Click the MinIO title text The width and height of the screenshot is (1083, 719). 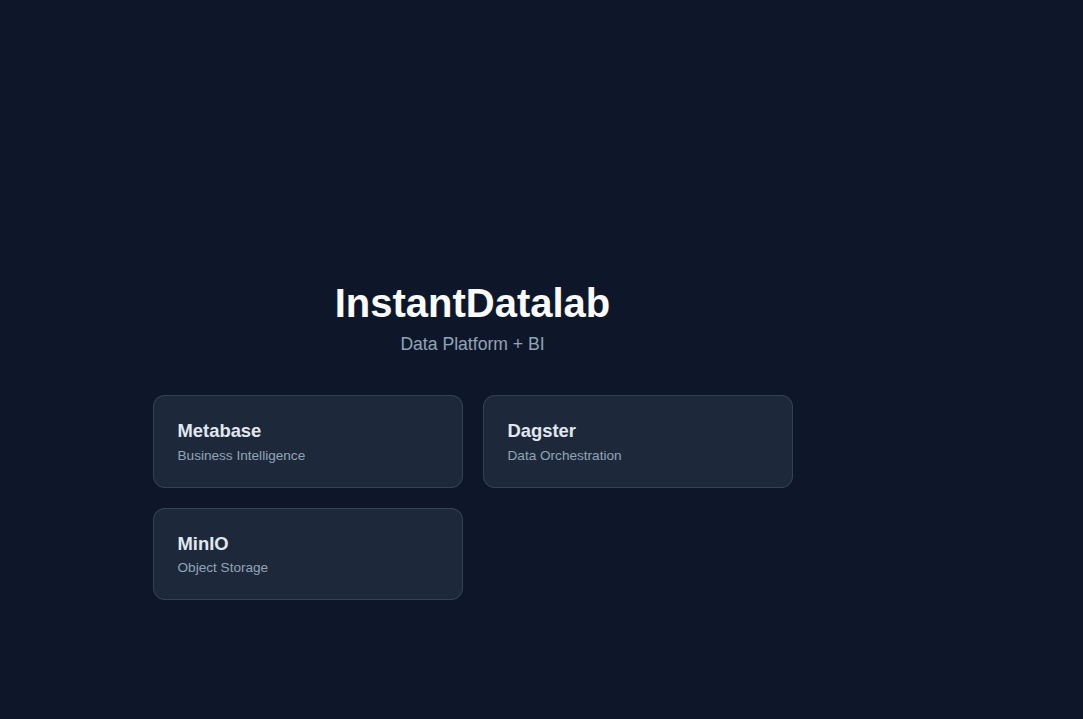pyautogui.click(x=203, y=544)
